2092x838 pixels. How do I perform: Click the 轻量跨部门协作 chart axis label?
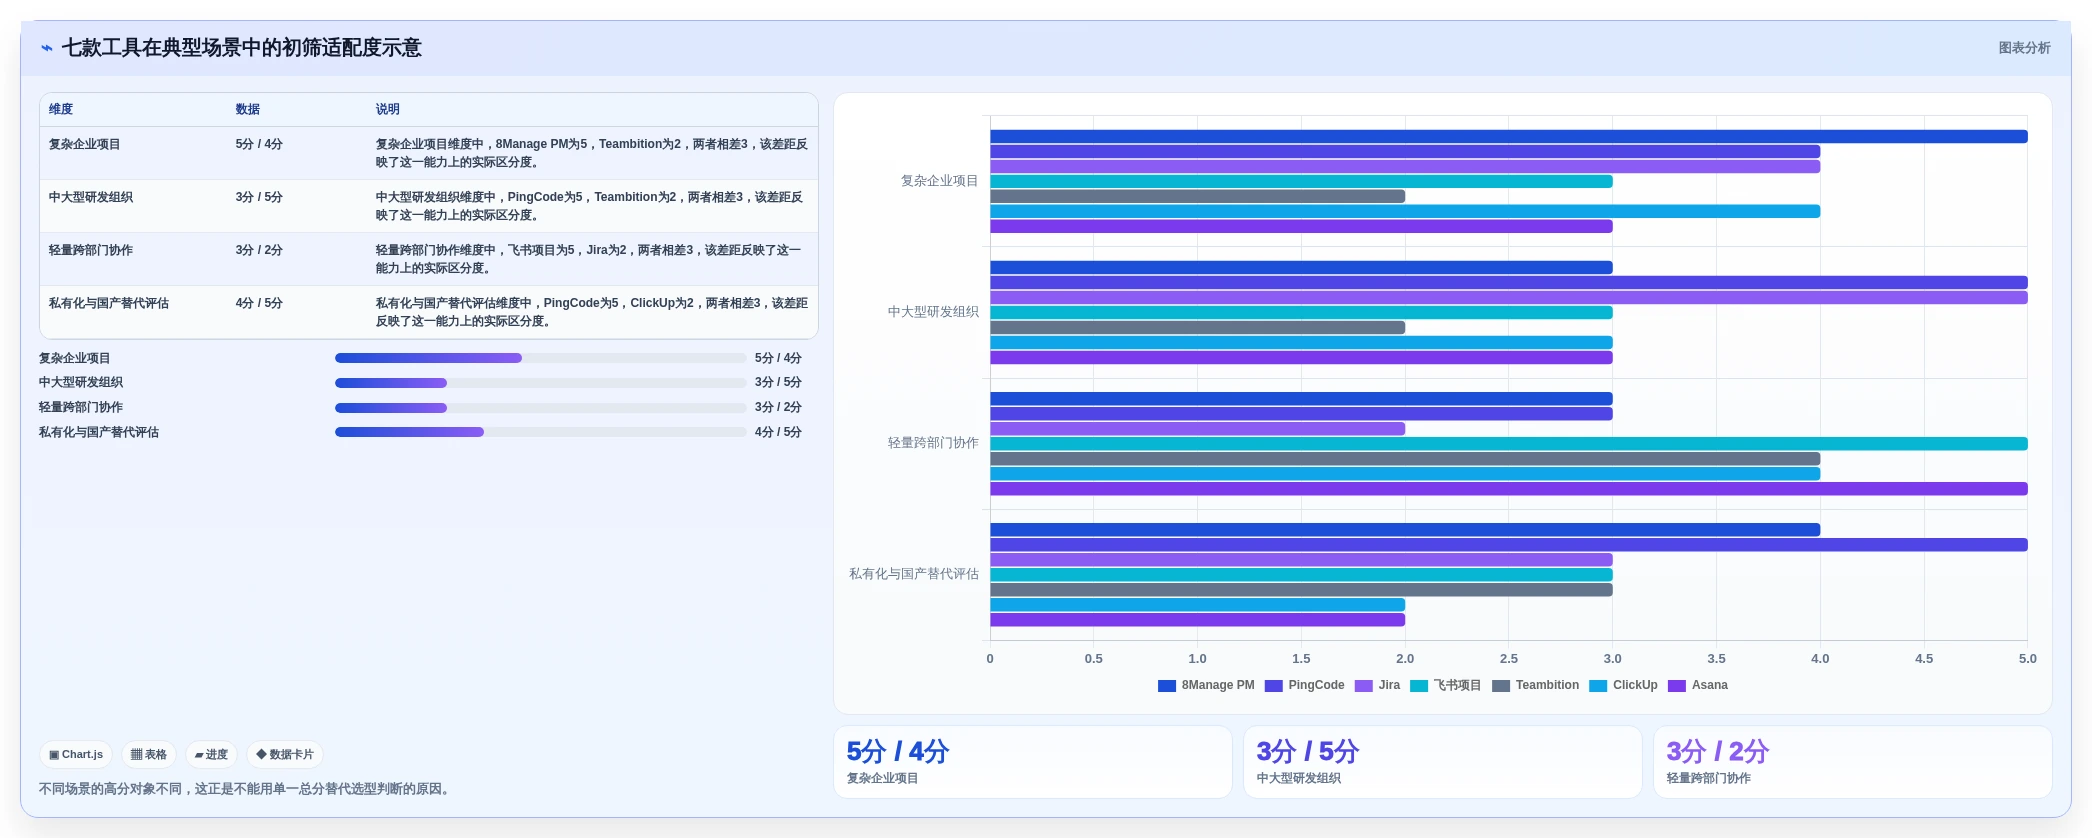coord(933,444)
